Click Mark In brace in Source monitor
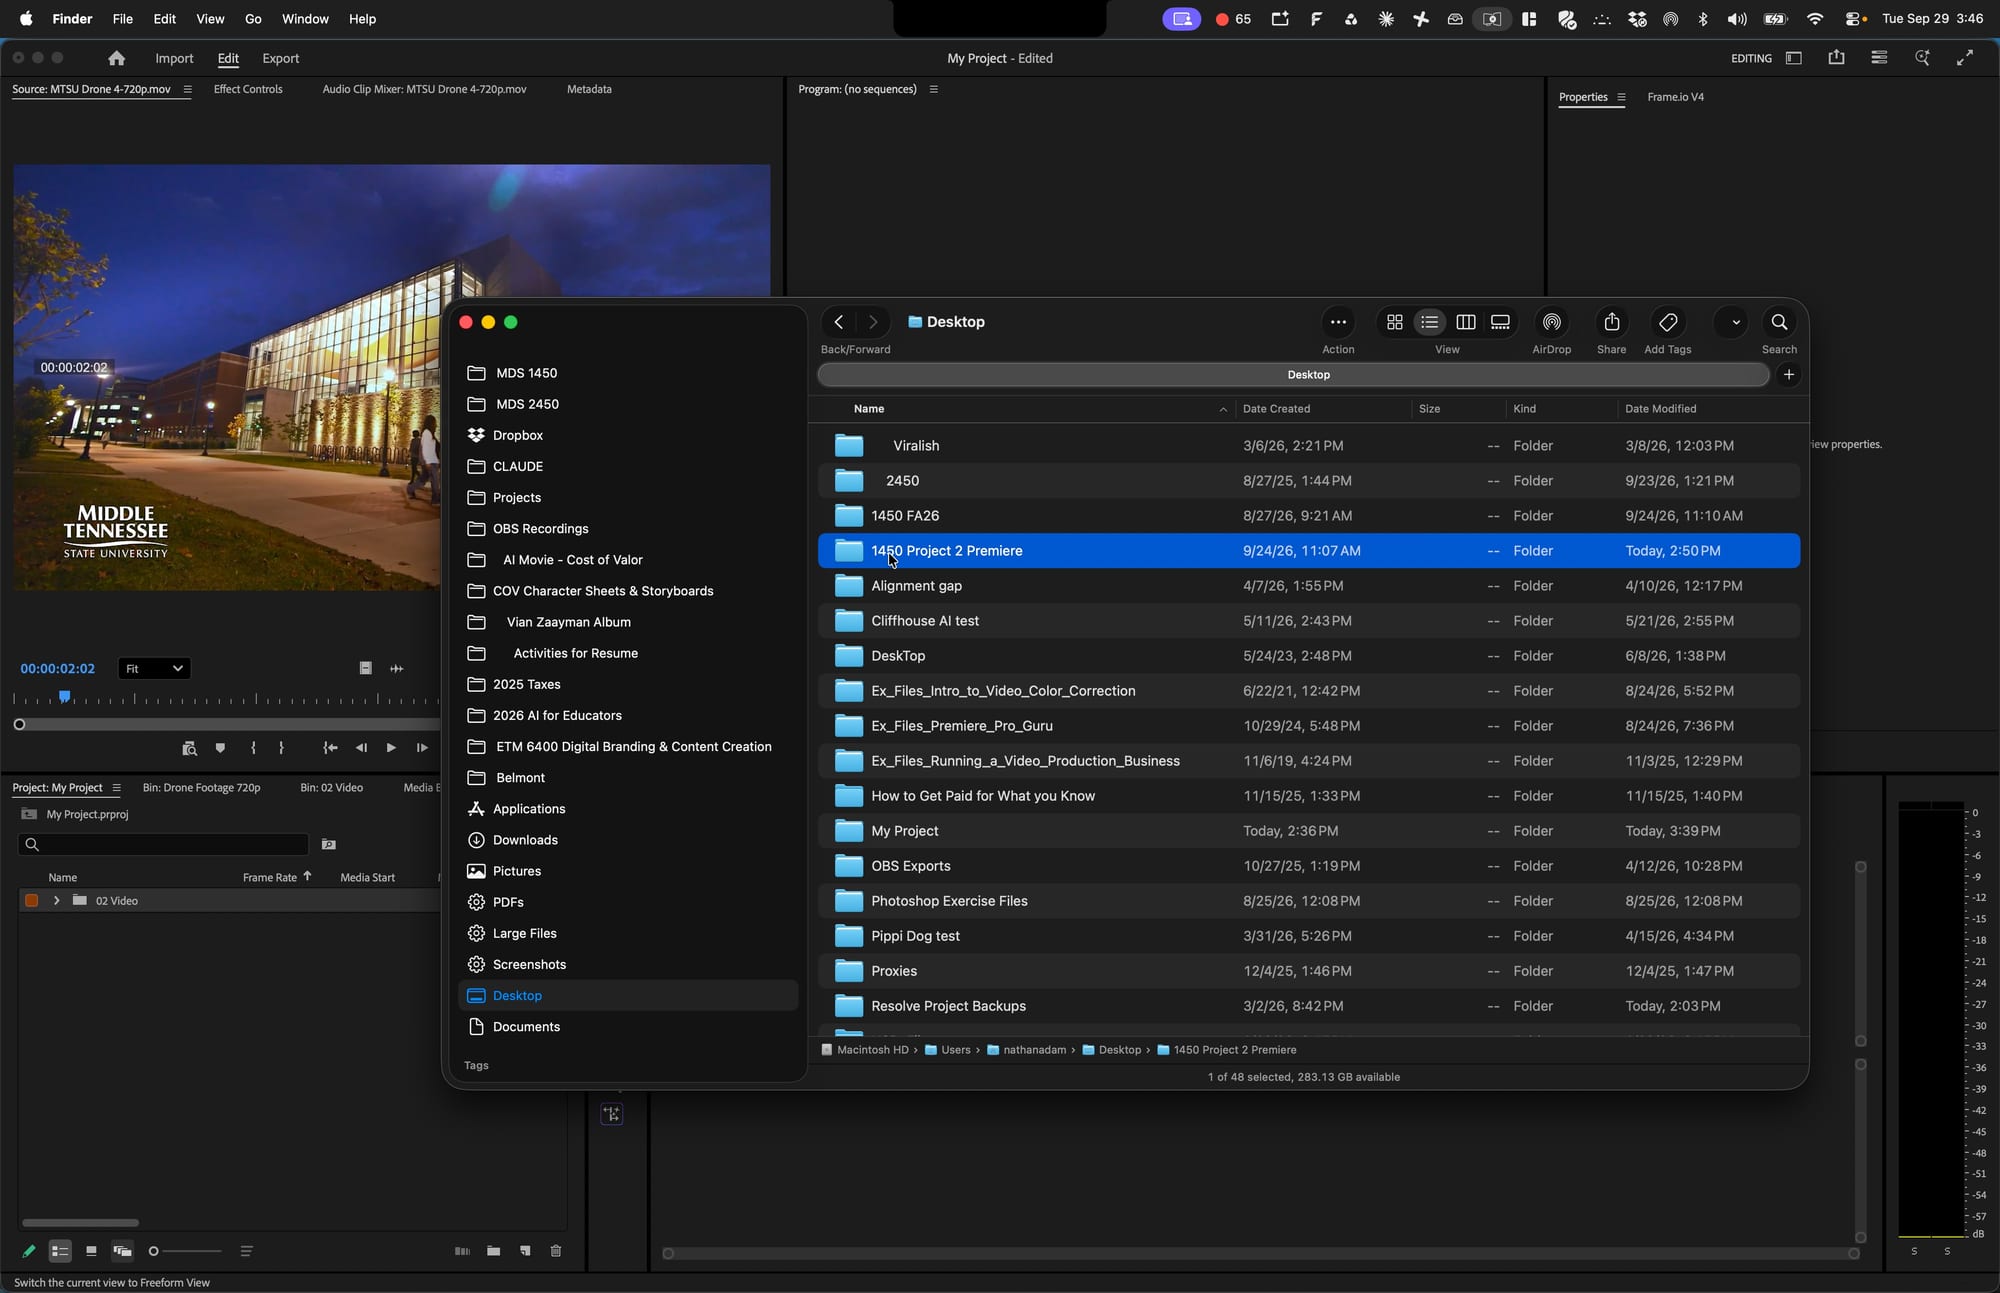Screen dimensions: 2000x1293 point(253,748)
